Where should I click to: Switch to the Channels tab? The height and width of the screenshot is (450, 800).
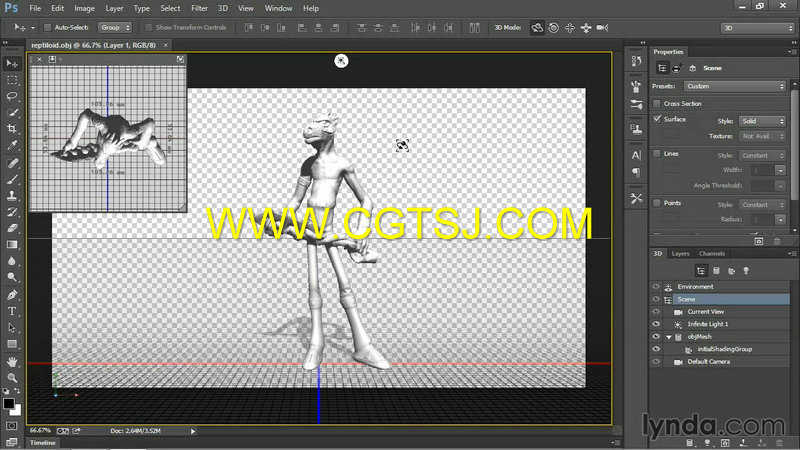(x=712, y=254)
